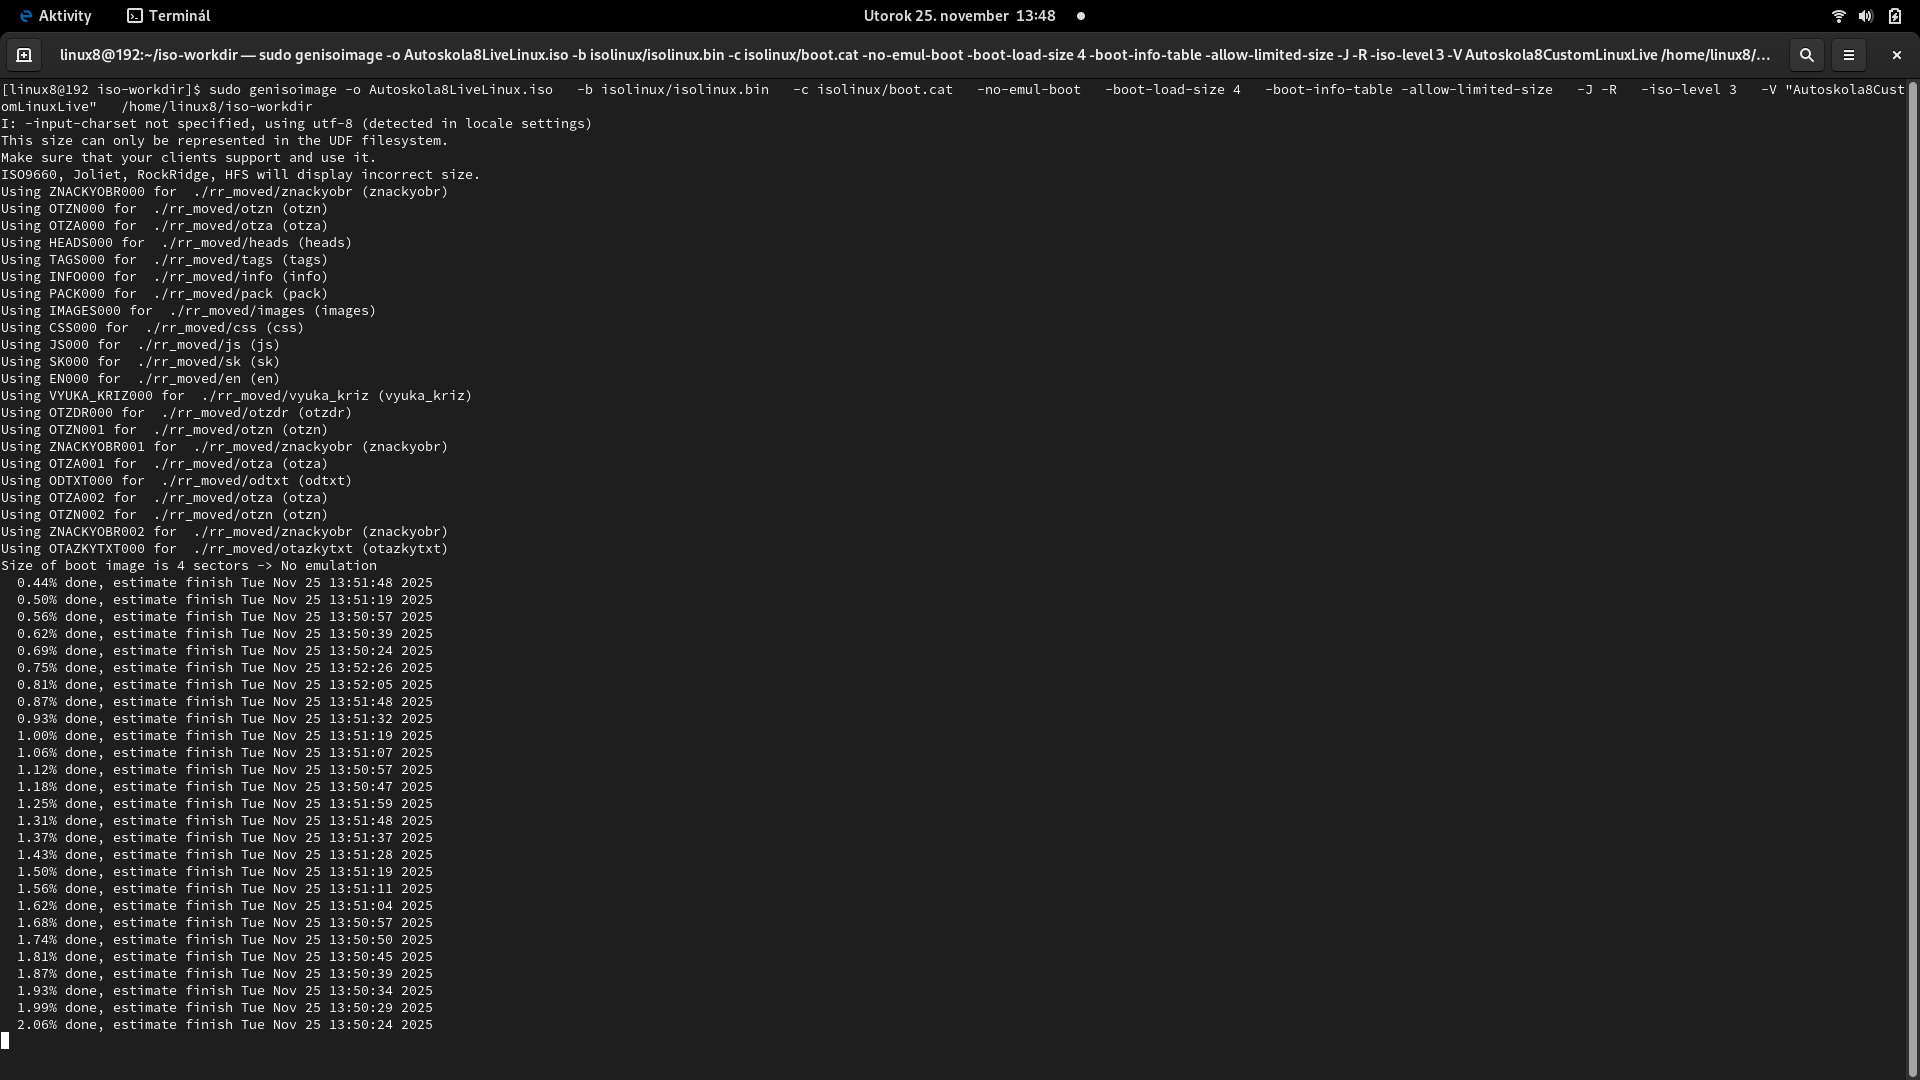Click the battery charging icon

[1895, 15]
